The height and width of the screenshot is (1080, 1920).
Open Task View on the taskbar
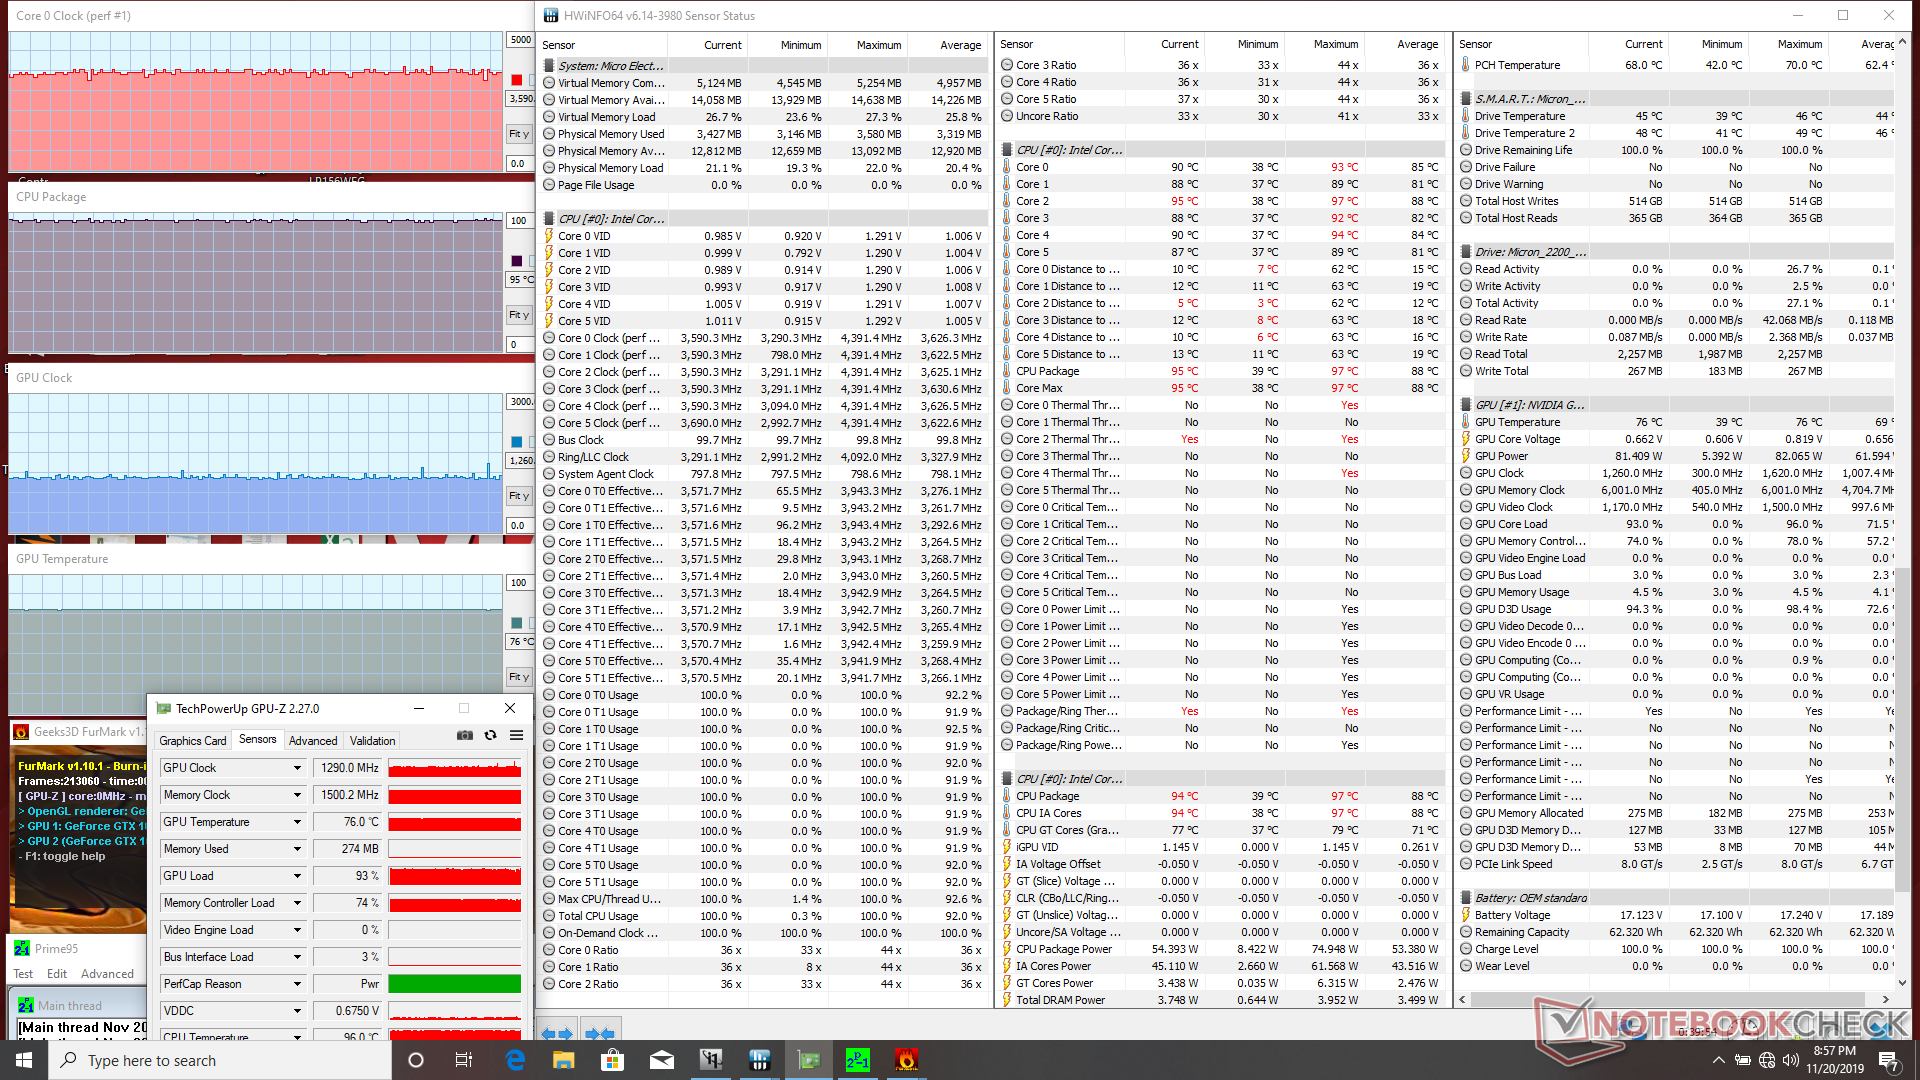(464, 1060)
